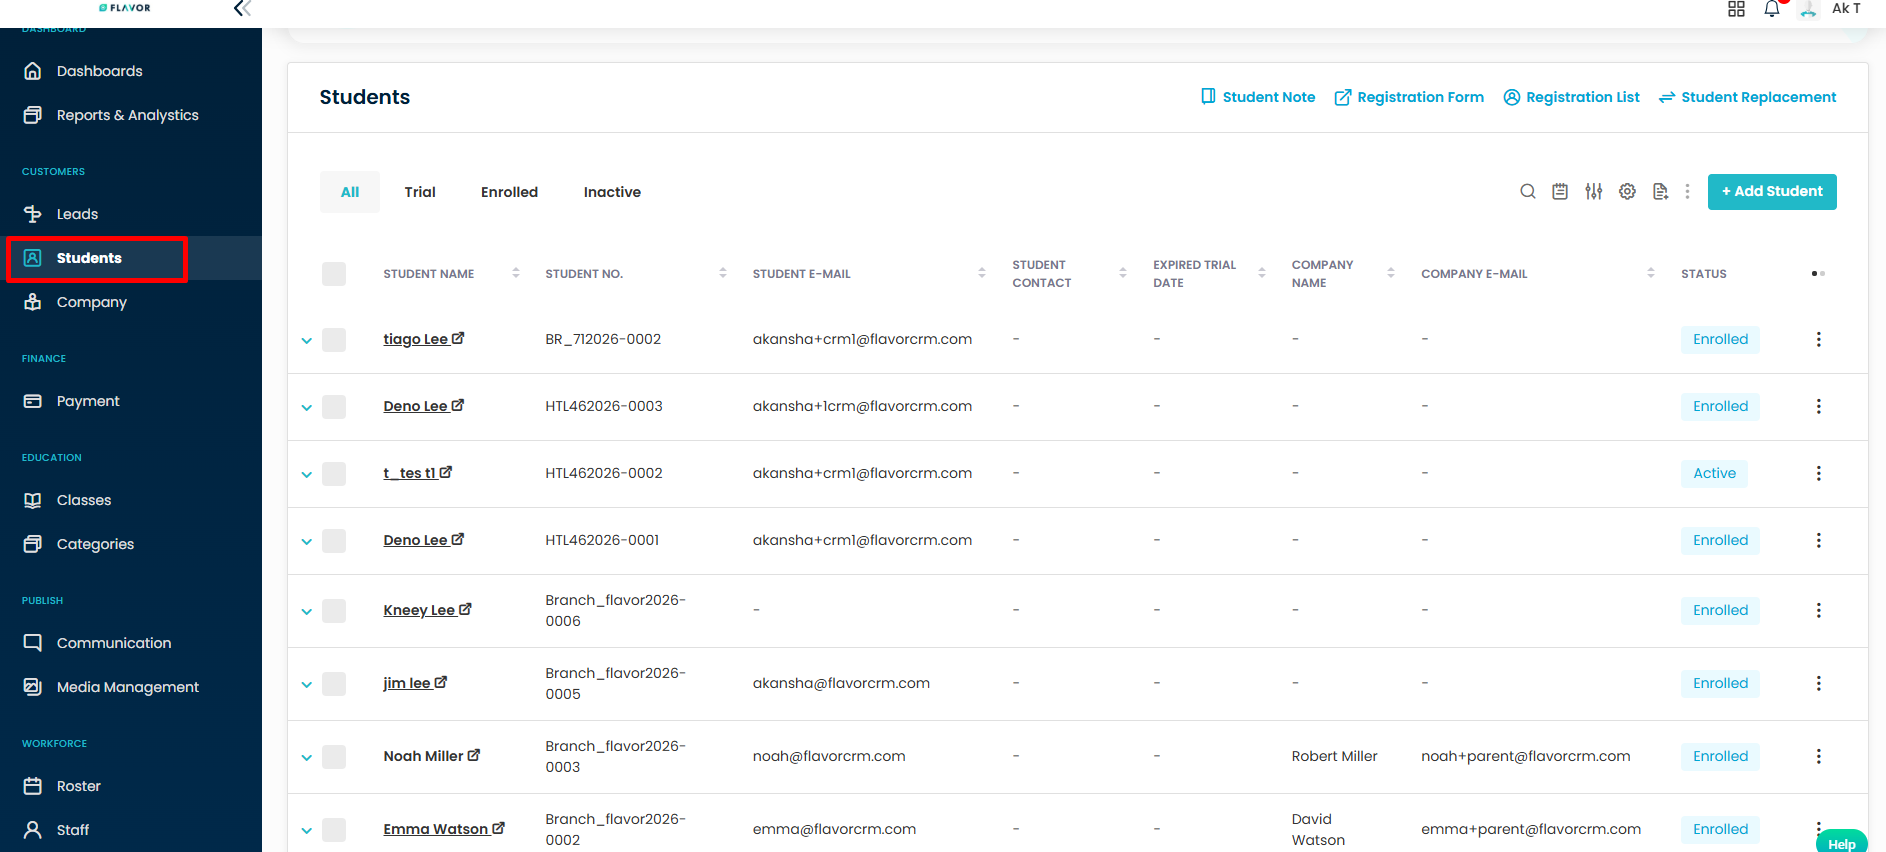Open row actions for student HTL462026-0001
1886x852 pixels.
1818,540
